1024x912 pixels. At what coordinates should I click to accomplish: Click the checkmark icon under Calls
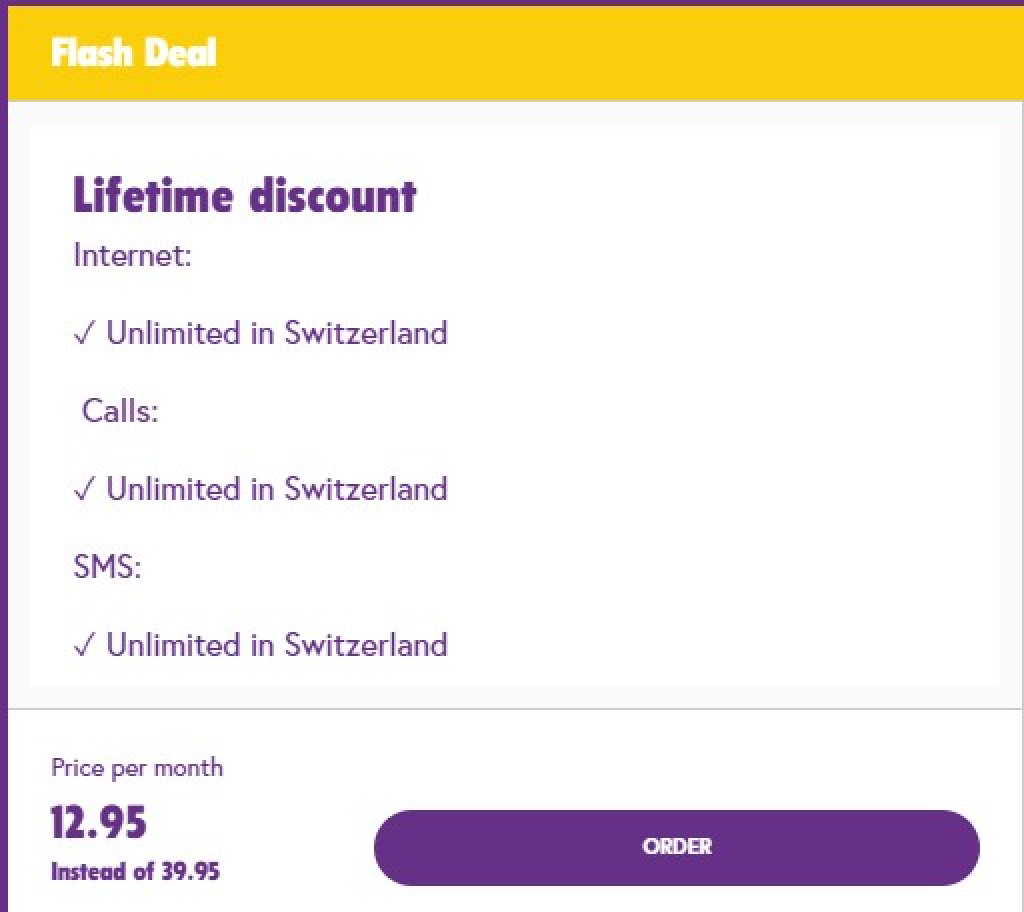(x=84, y=490)
